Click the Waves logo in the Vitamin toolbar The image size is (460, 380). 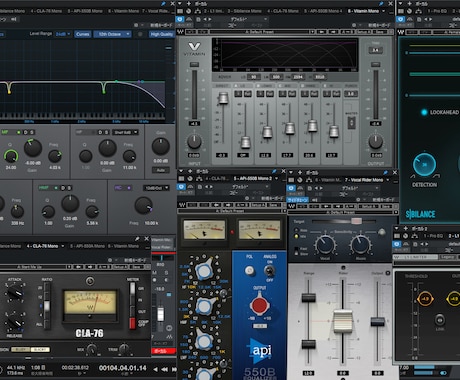(x=180, y=32)
